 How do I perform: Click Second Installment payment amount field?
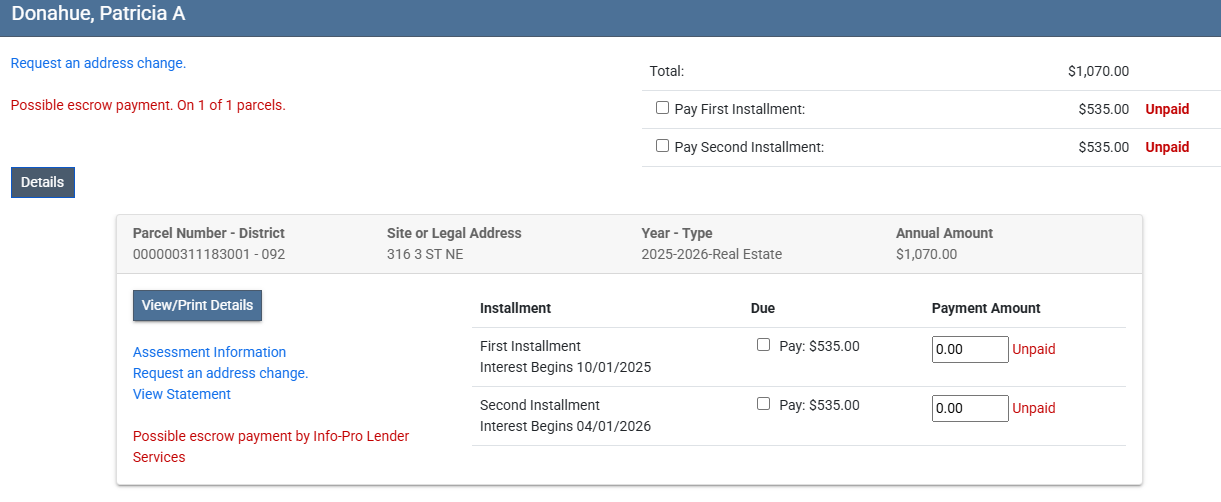(x=969, y=408)
